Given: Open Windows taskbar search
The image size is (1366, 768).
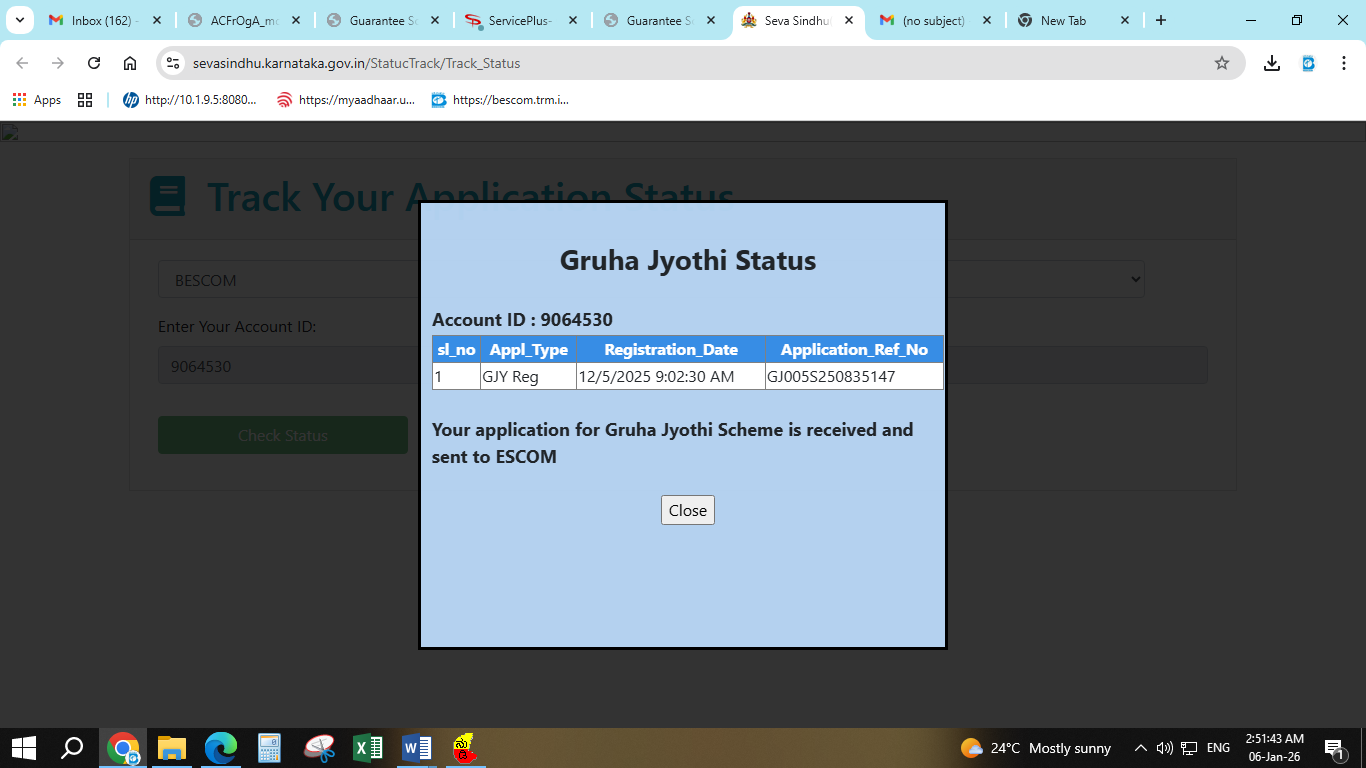Looking at the screenshot, I should pyautogui.click(x=72, y=748).
